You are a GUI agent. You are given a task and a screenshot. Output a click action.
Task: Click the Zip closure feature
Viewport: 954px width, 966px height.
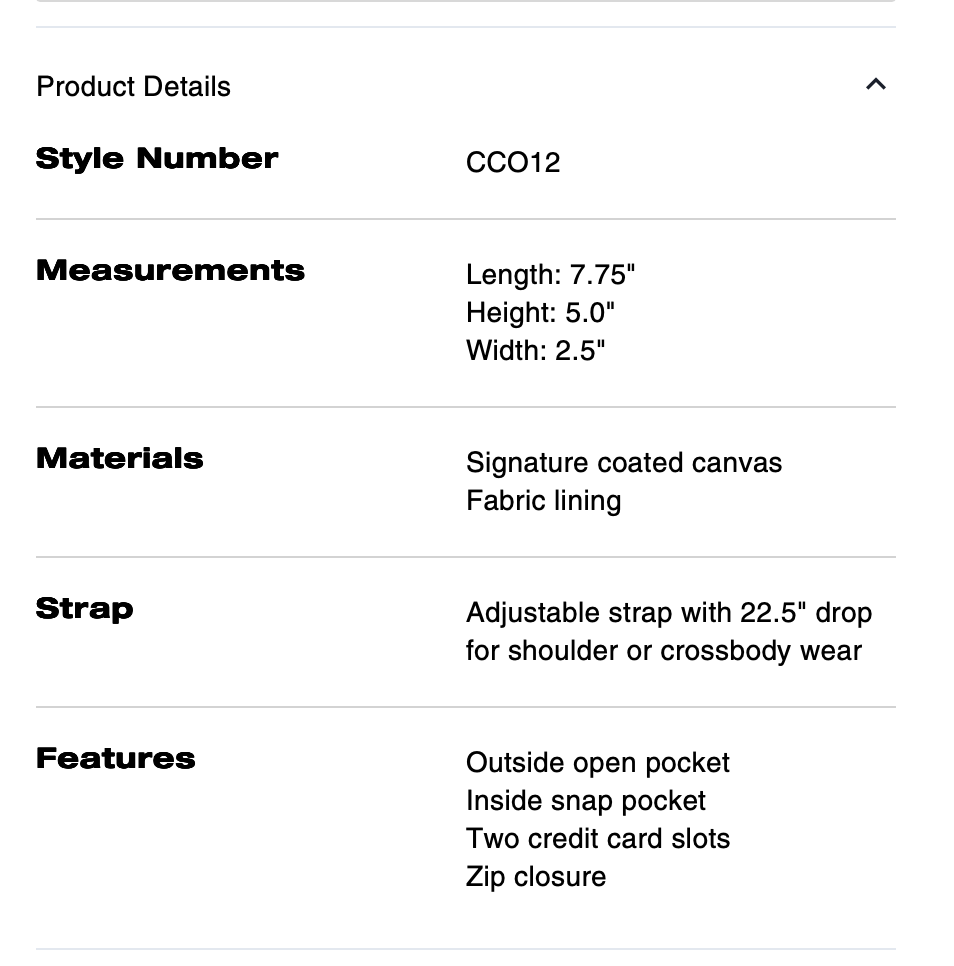tap(535, 877)
